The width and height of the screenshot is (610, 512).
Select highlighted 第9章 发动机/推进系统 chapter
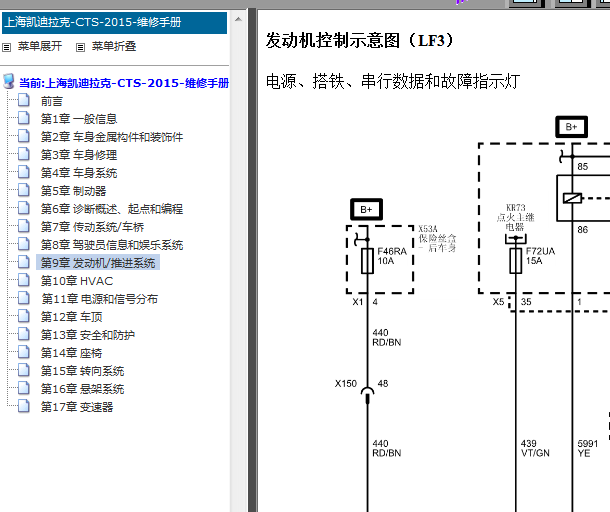(98, 263)
